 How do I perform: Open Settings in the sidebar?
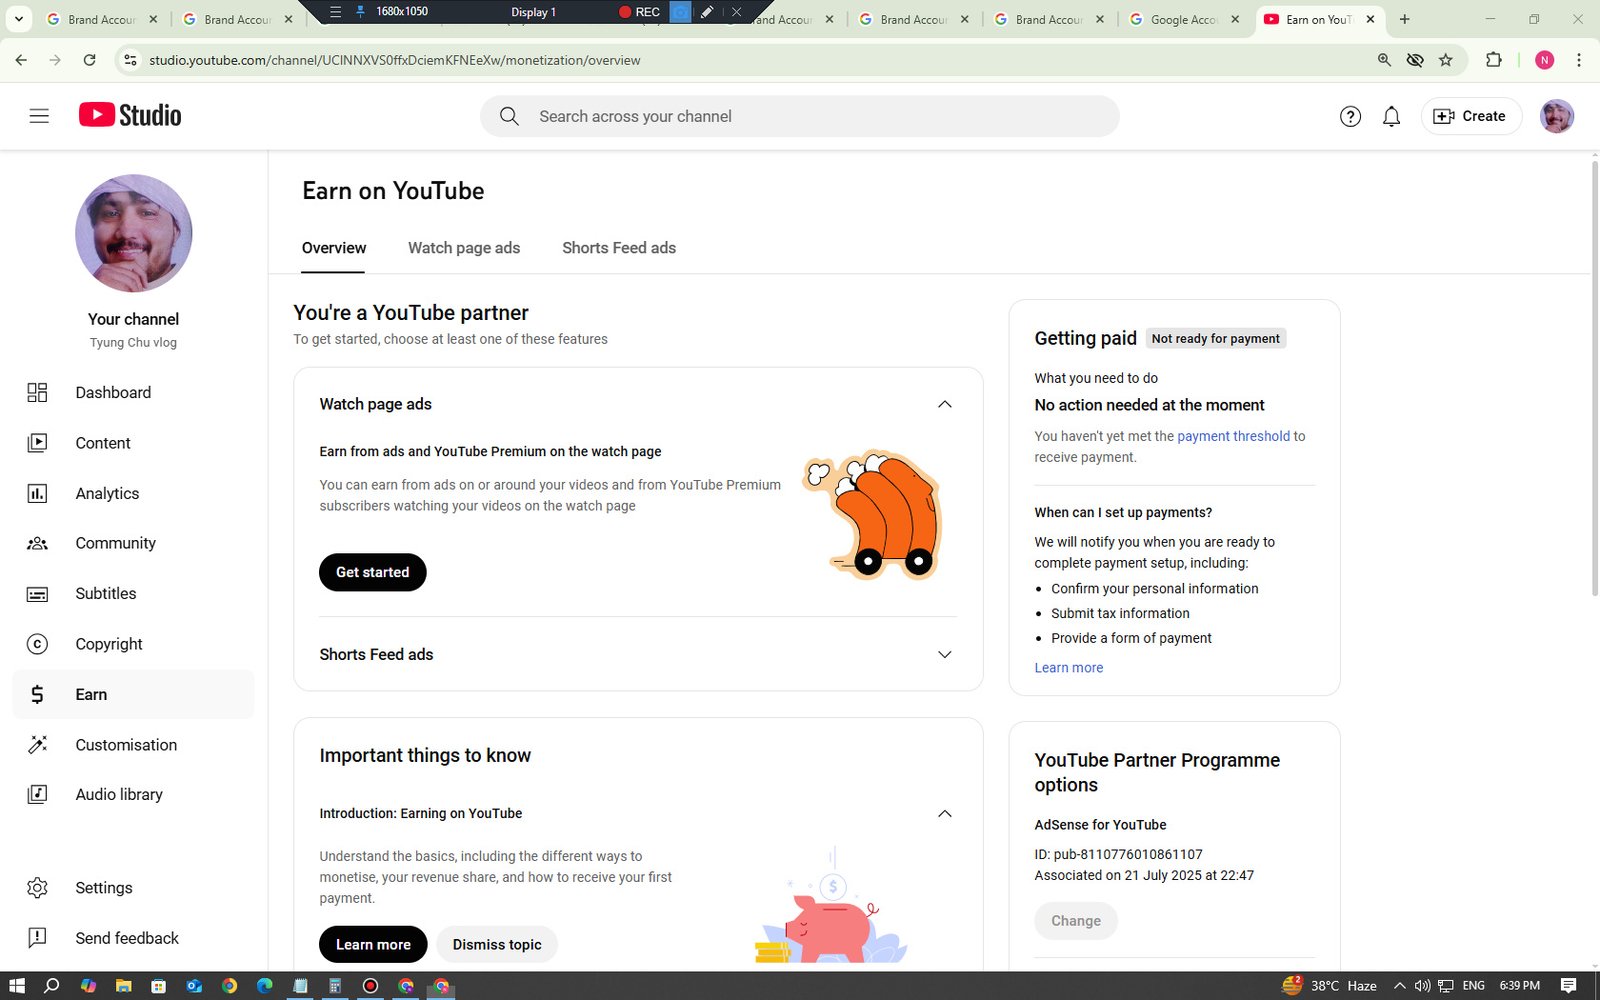(x=133, y=888)
